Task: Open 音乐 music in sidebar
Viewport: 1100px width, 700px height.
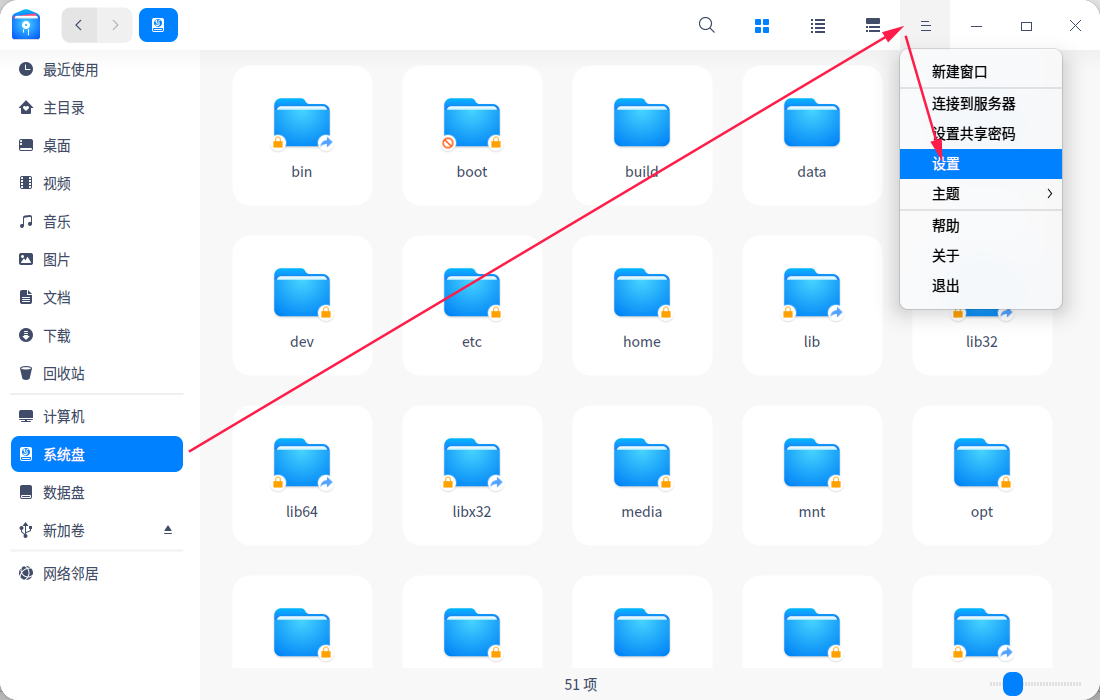Action: pyautogui.click(x=97, y=222)
